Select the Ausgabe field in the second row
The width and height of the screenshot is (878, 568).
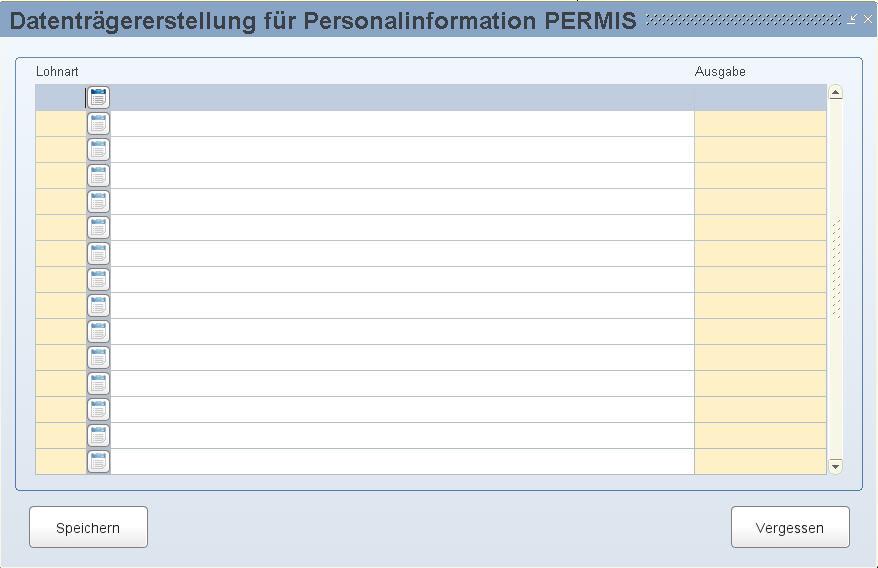(x=760, y=124)
